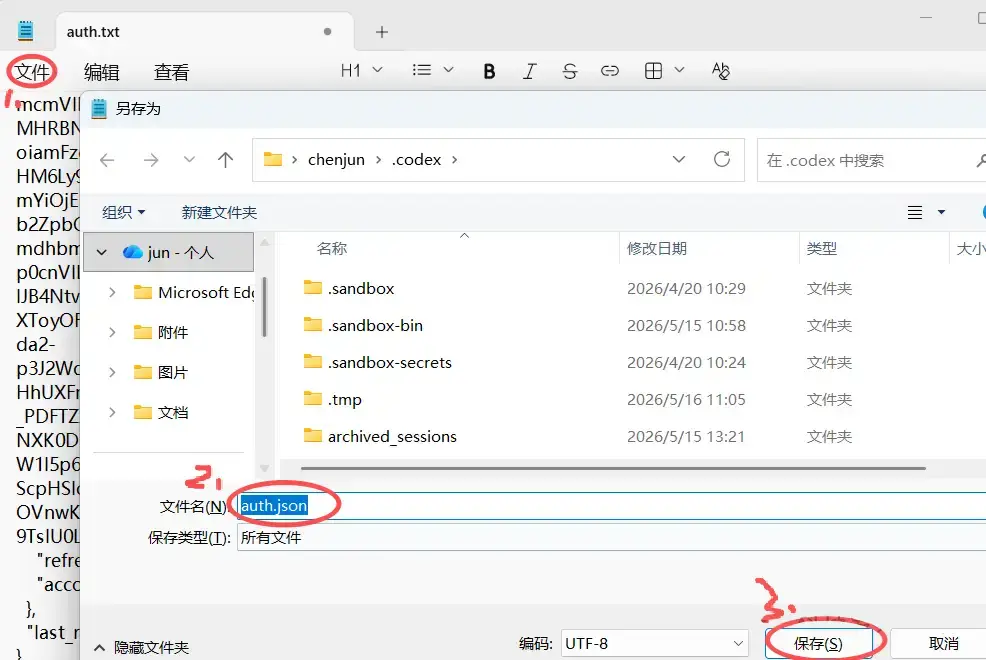Expand the list style dropdown arrow
This screenshot has width=986, height=660.
(448, 70)
